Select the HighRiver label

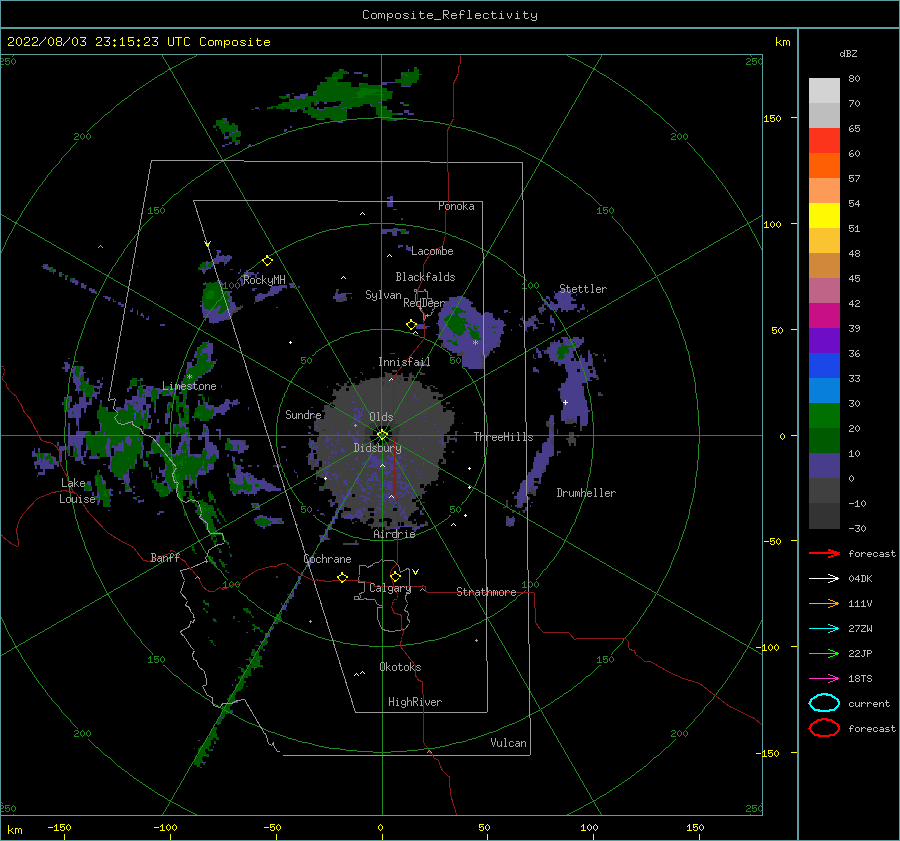pyautogui.click(x=415, y=702)
